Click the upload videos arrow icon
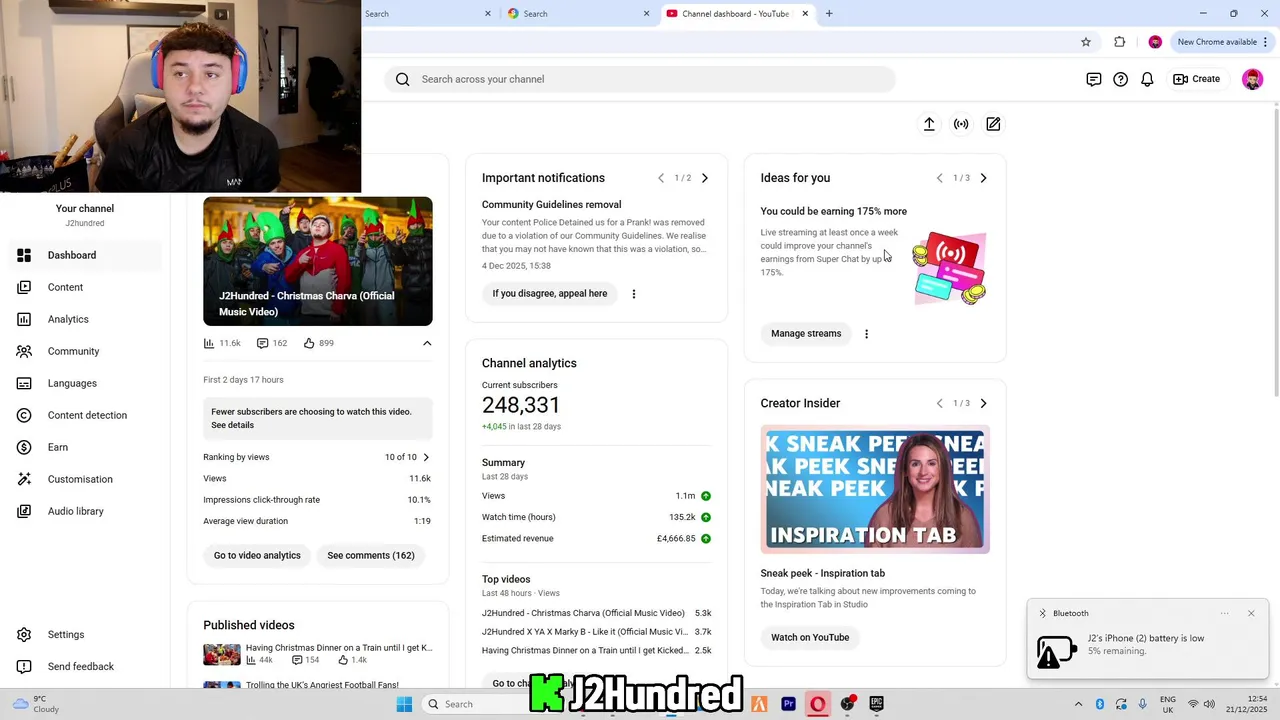 point(929,124)
